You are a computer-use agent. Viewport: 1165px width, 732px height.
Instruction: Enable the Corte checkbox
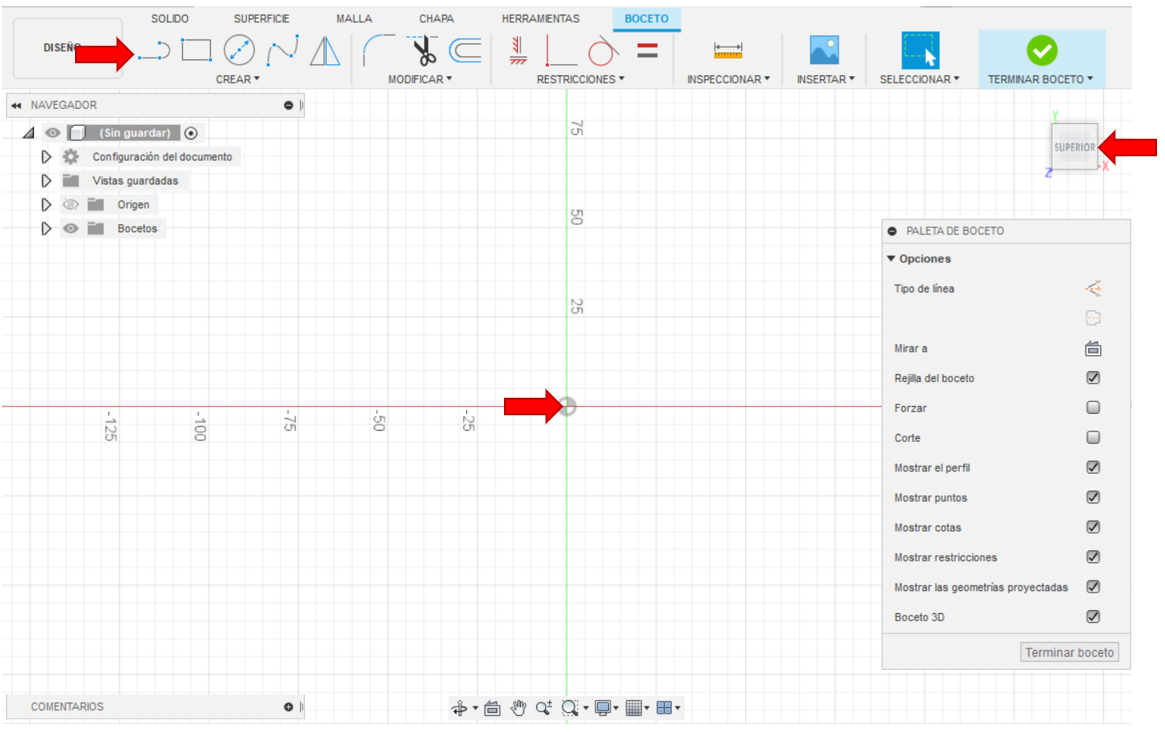pos(1092,437)
